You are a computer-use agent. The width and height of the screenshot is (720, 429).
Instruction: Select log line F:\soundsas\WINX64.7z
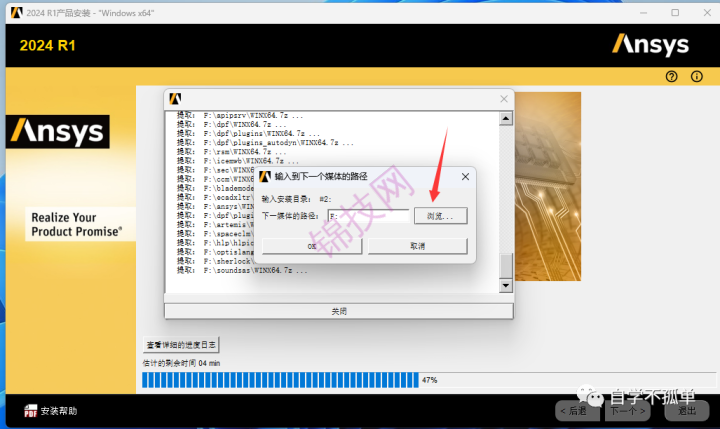(x=242, y=270)
